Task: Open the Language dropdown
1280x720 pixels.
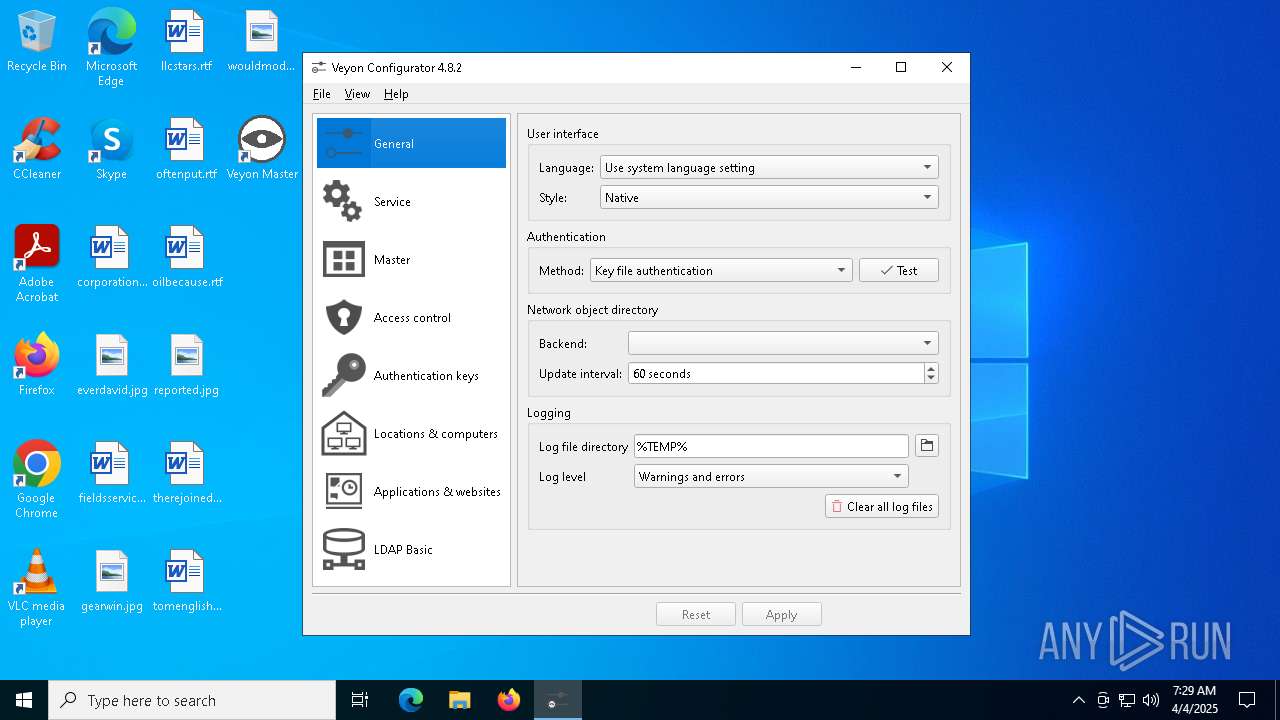Action: tap(769, 168)
